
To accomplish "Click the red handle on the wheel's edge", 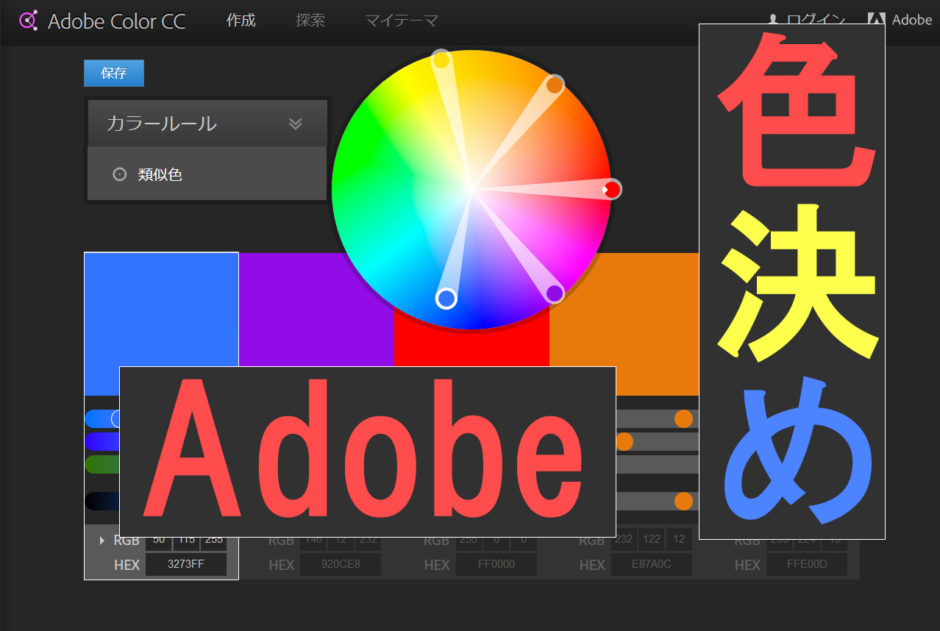I will coord(612,189).
